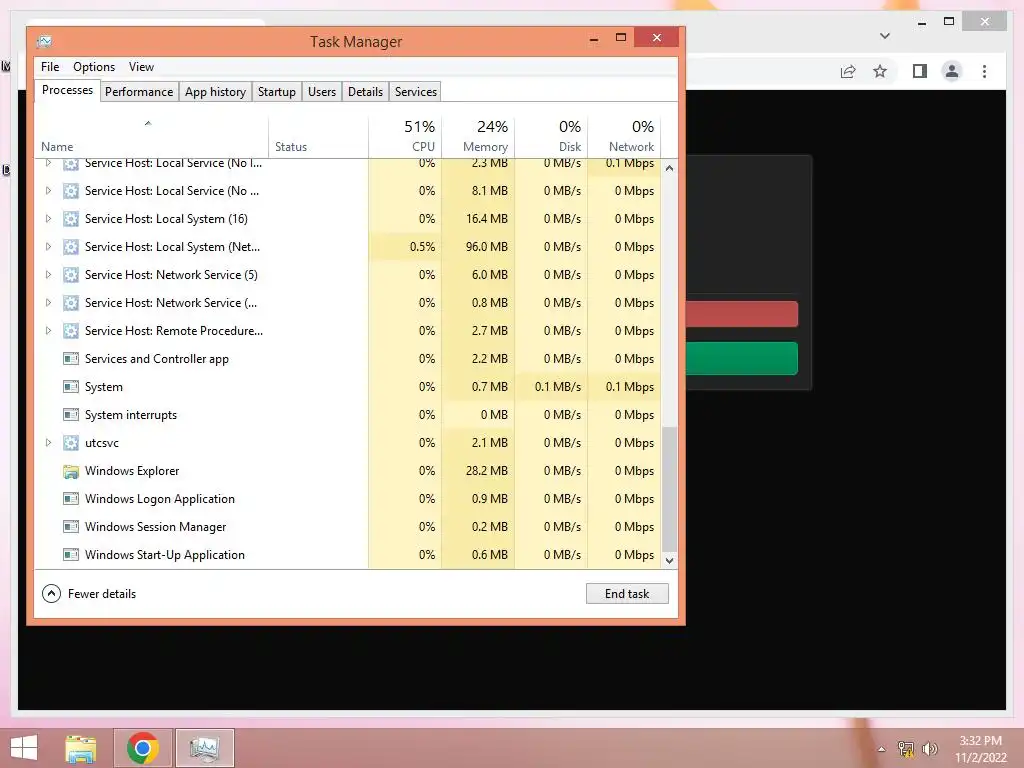1024x768 pixels.
Task: Sort by the CPU column header
Action: coord(406,137)
